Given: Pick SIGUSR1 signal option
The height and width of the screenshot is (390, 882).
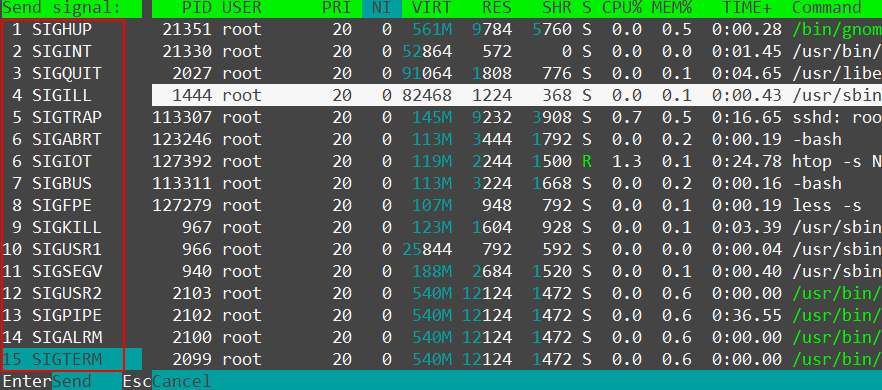Looking at the screenshot, I should point(63,249).
